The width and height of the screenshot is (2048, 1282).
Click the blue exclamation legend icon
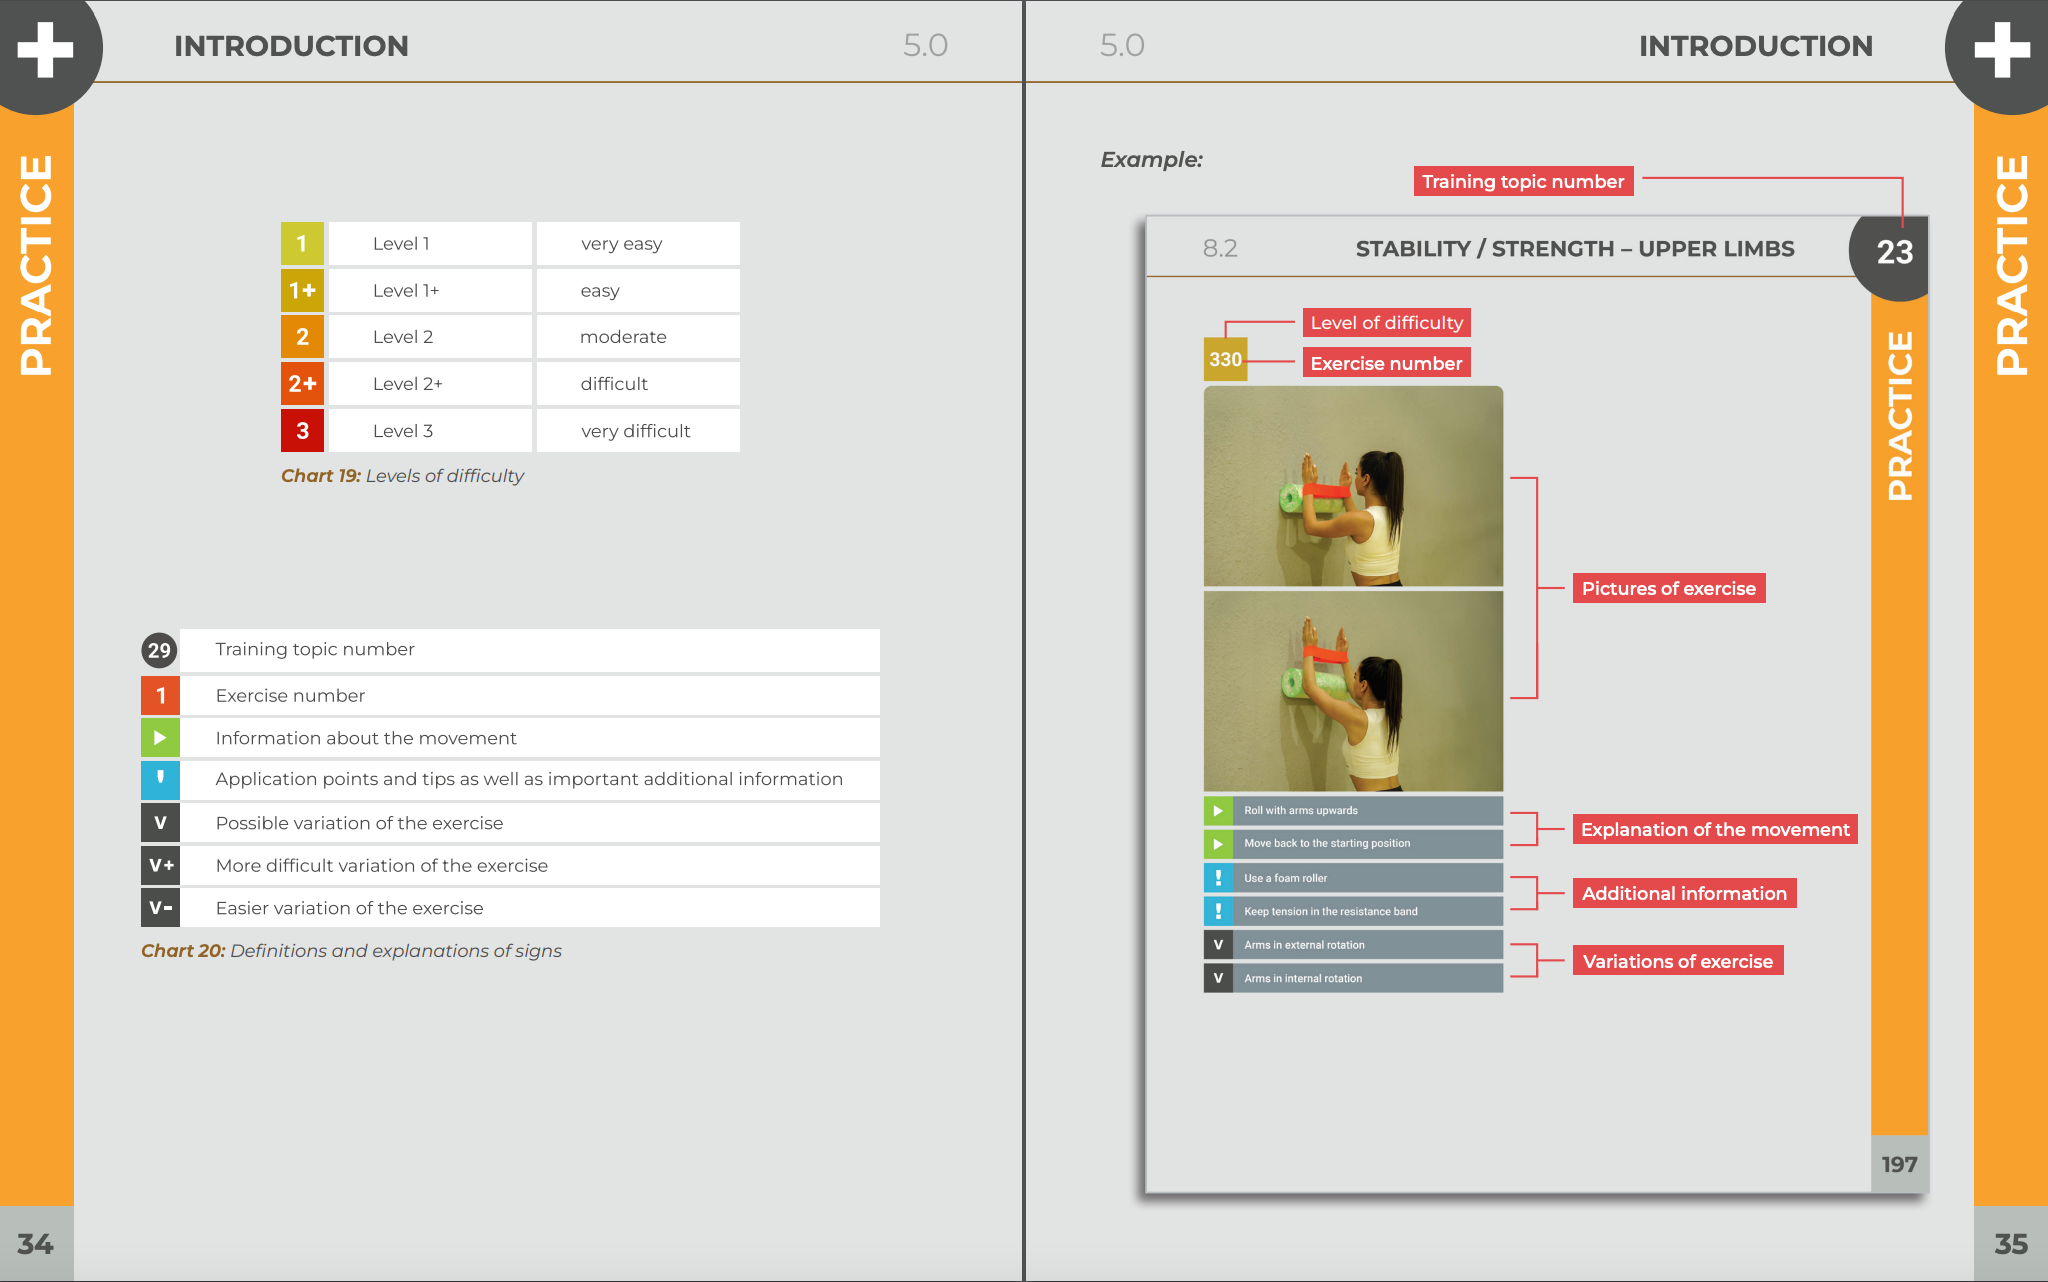160,779
